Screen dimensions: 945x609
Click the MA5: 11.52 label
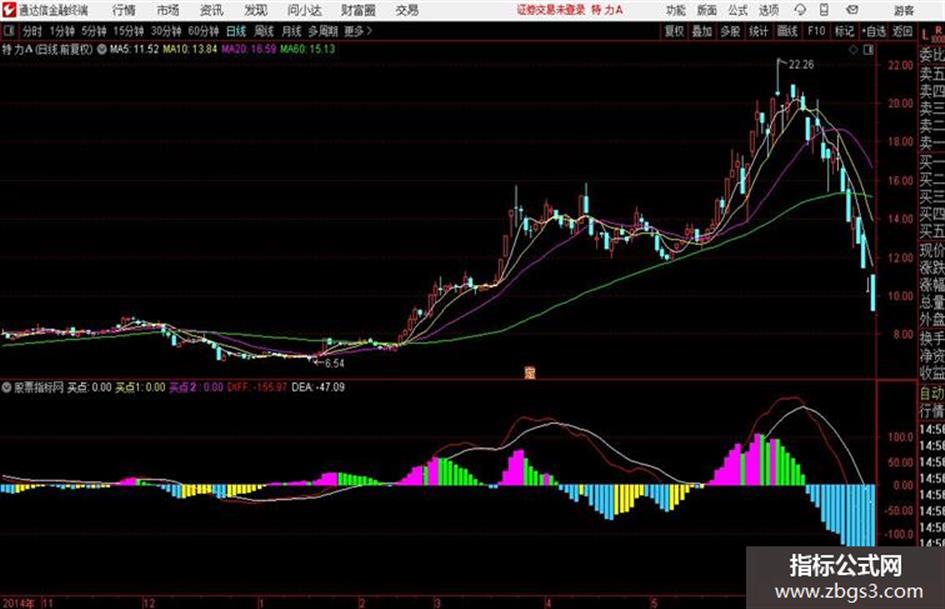[x=134, y=49]
